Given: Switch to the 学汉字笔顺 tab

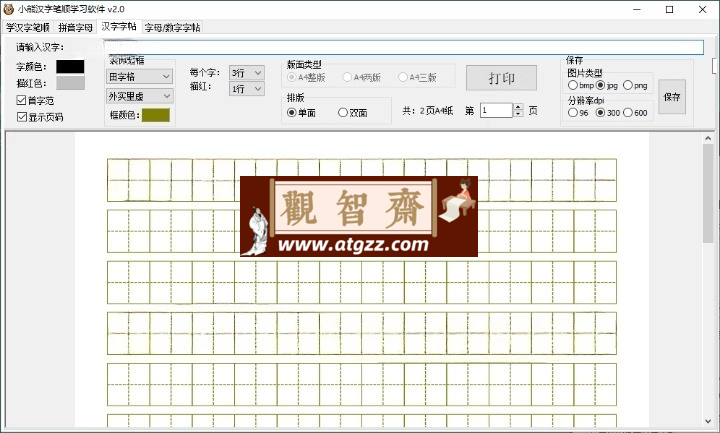Looking at the screenshot, I should (28, 28).
